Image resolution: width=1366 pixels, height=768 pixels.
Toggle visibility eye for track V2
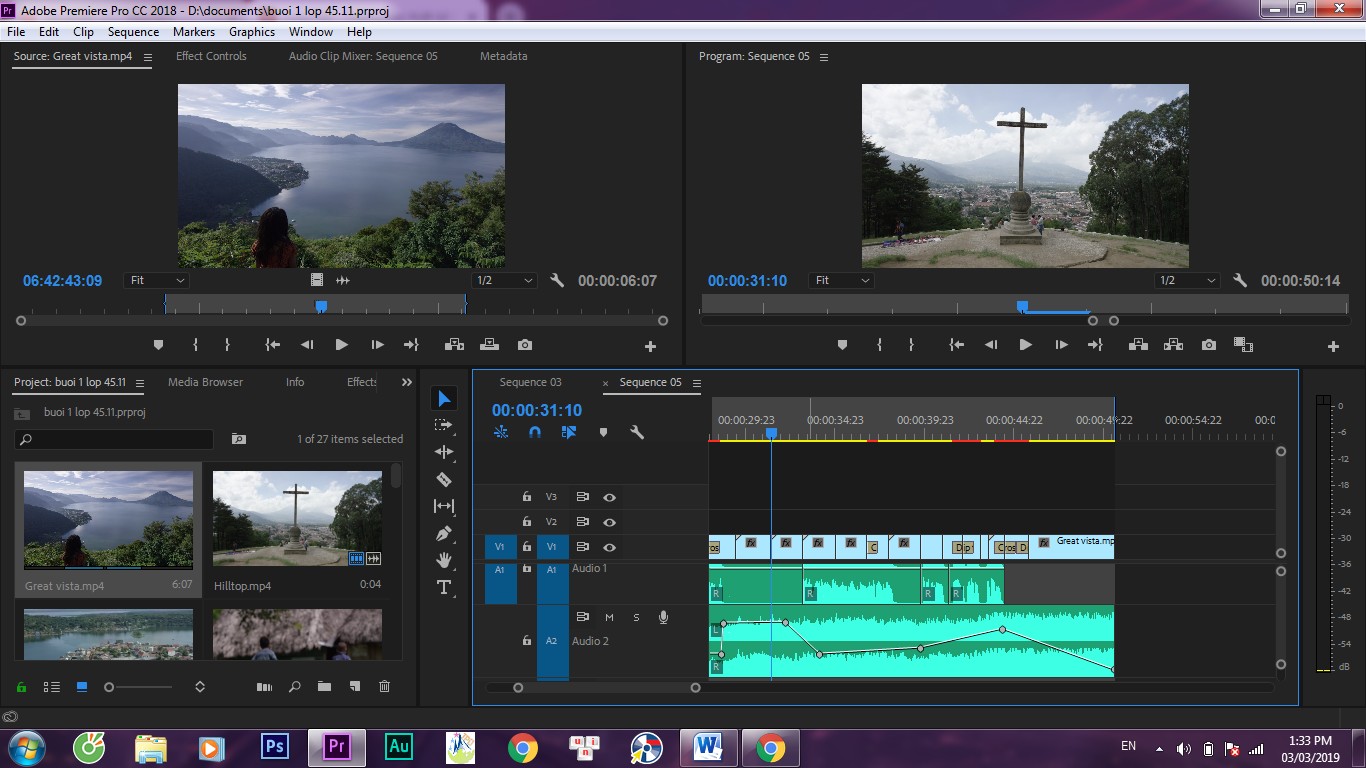pyautogui.click(x=609, y=522)
